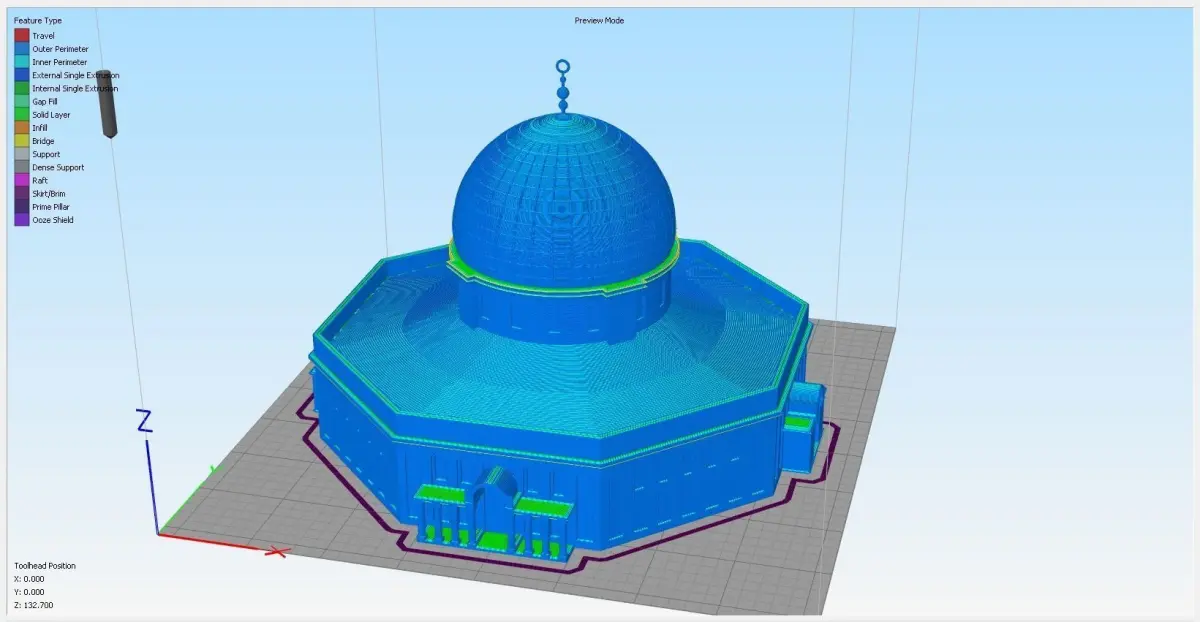Click the ring finial atop the dome
Screen dimensions: 1200x622
(563, 68)
